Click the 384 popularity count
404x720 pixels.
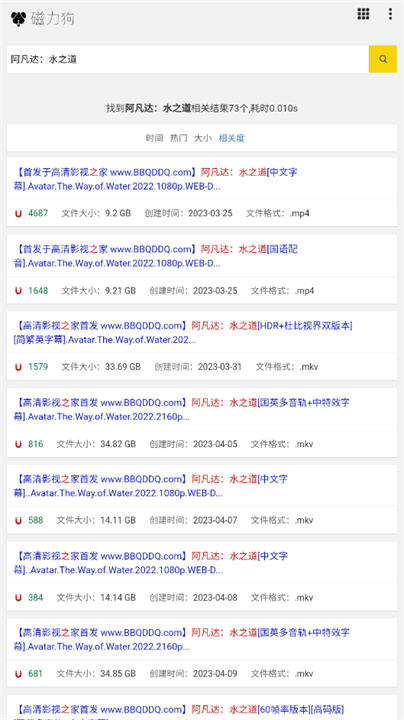click(x=35, y=597)
